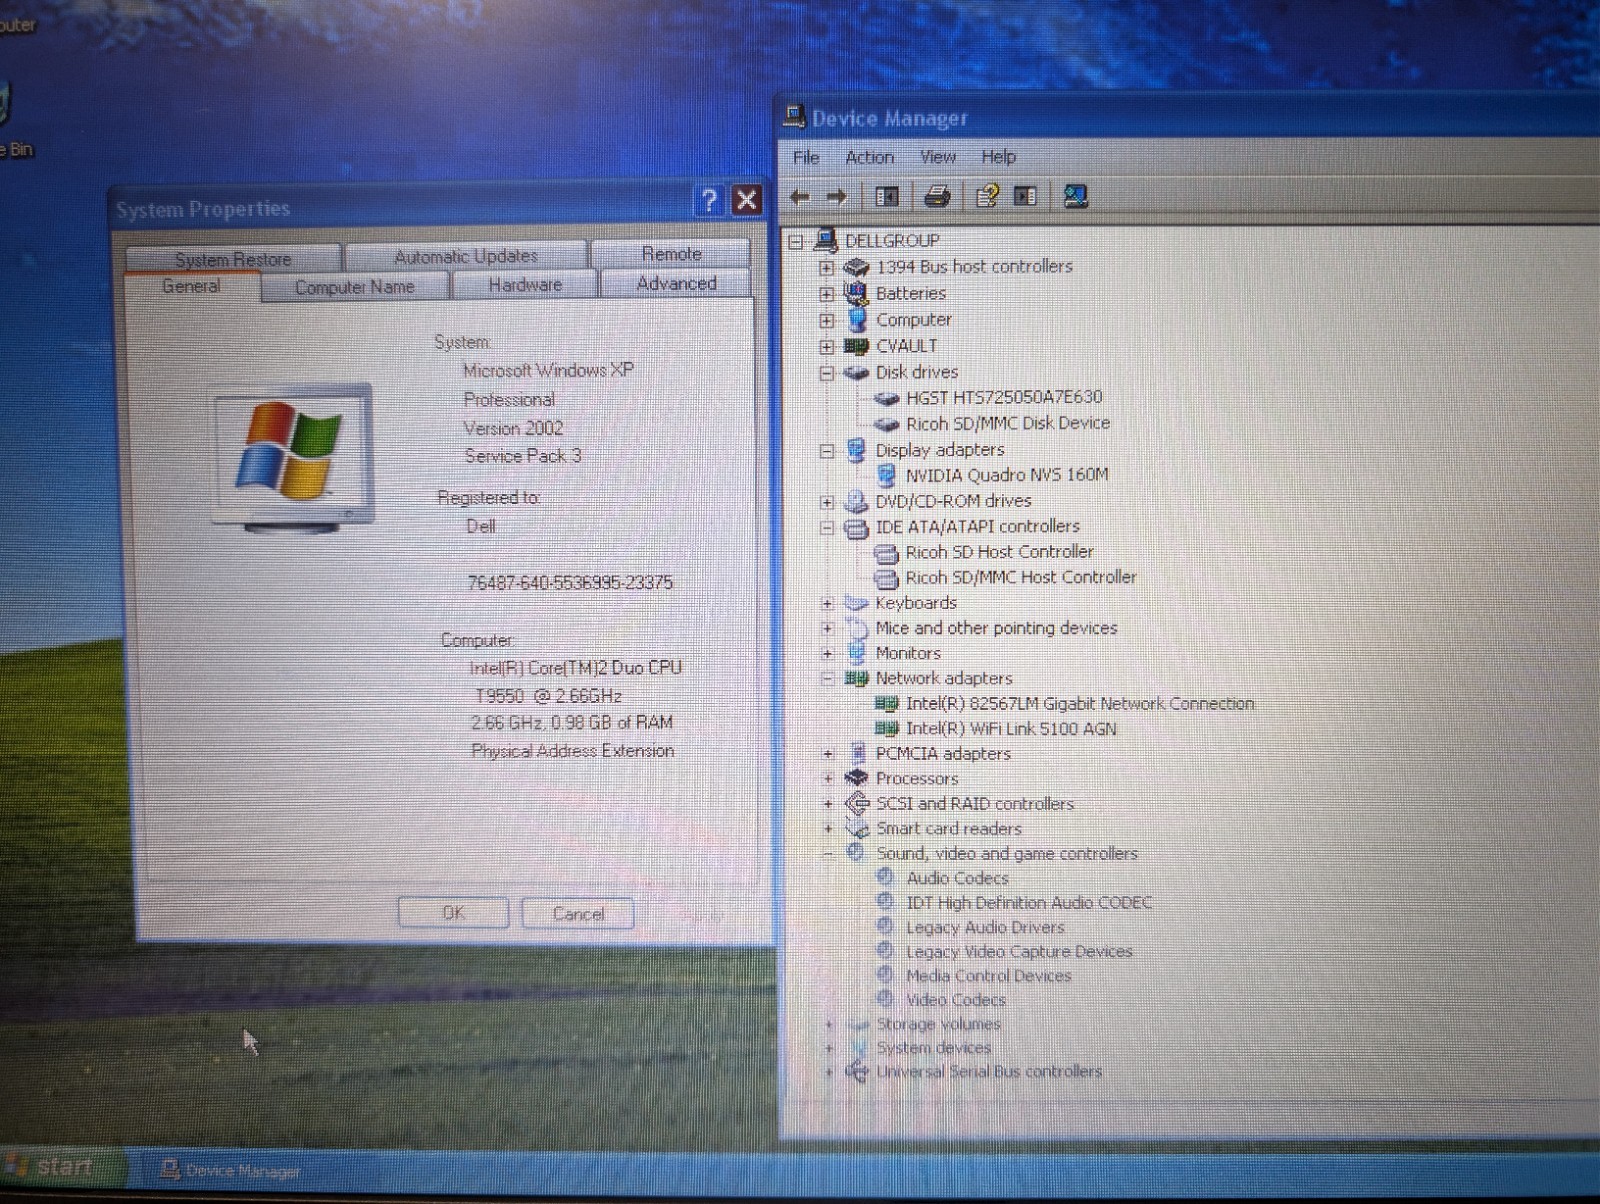
Task: Select the Monitors category icon
Action: [x=856, y=653]
